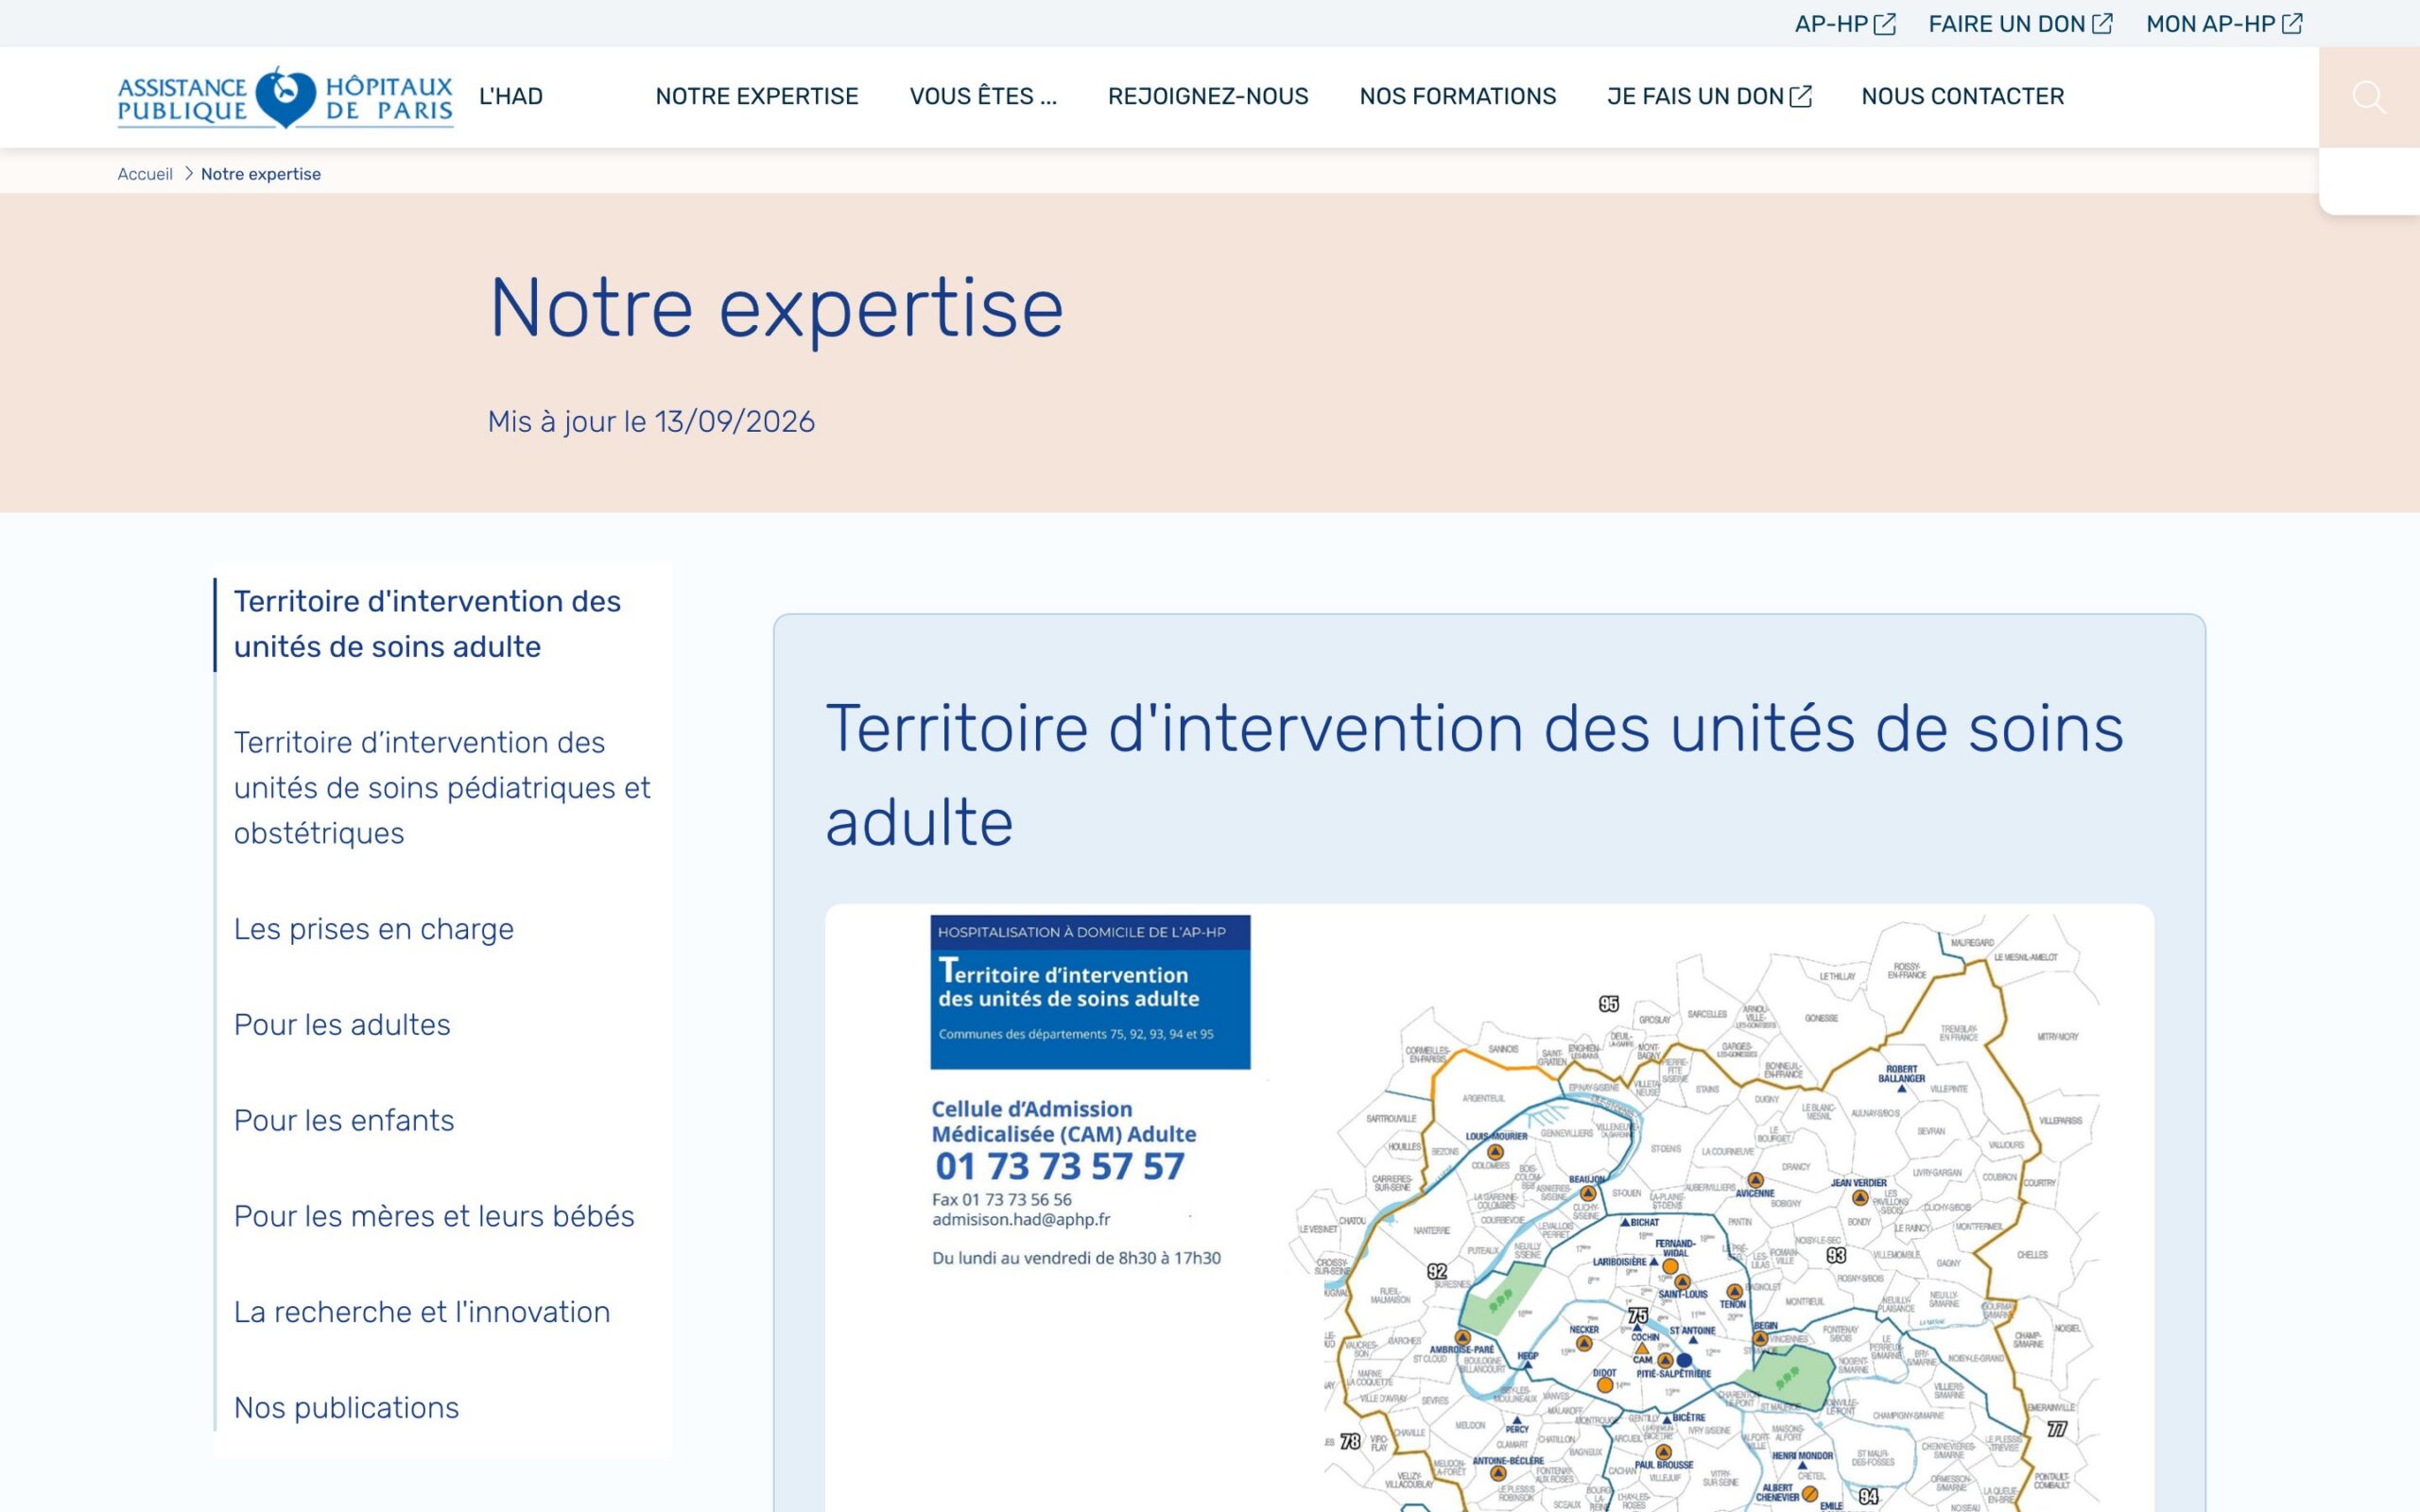Open the REJOIGNEZ-NOUS menu
Viewport: 2420px width, 1512px height.
[1208, 96]
